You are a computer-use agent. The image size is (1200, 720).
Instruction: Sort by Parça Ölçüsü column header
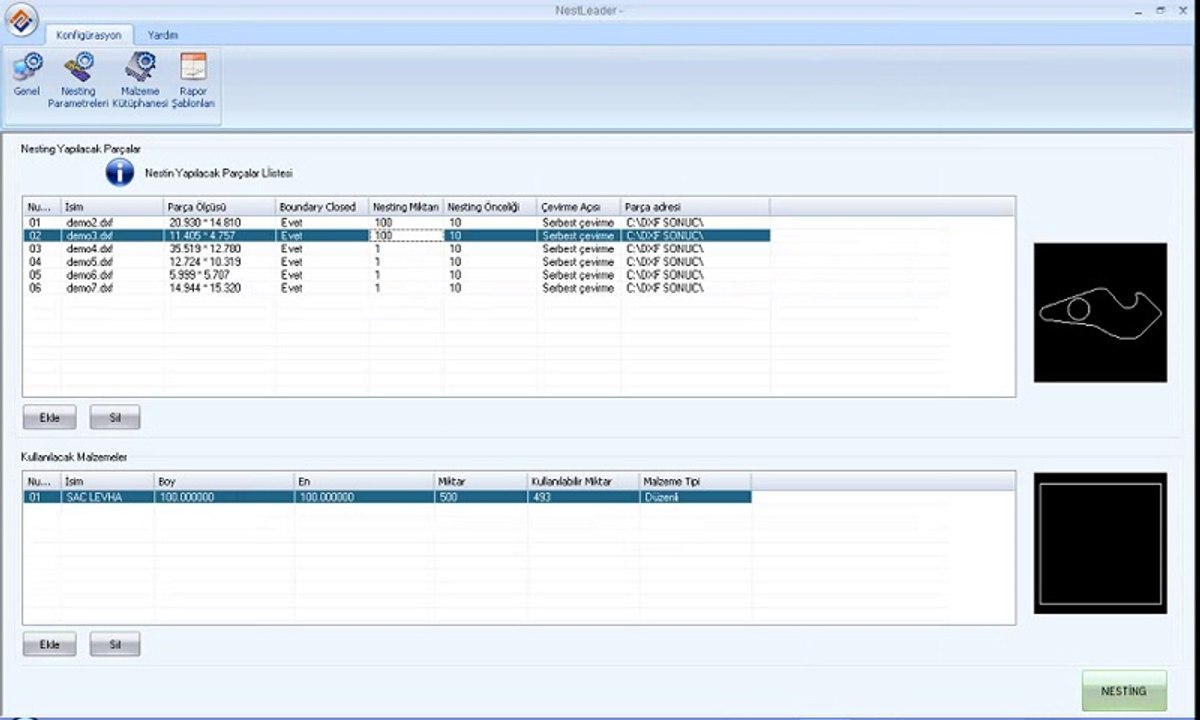220,207
